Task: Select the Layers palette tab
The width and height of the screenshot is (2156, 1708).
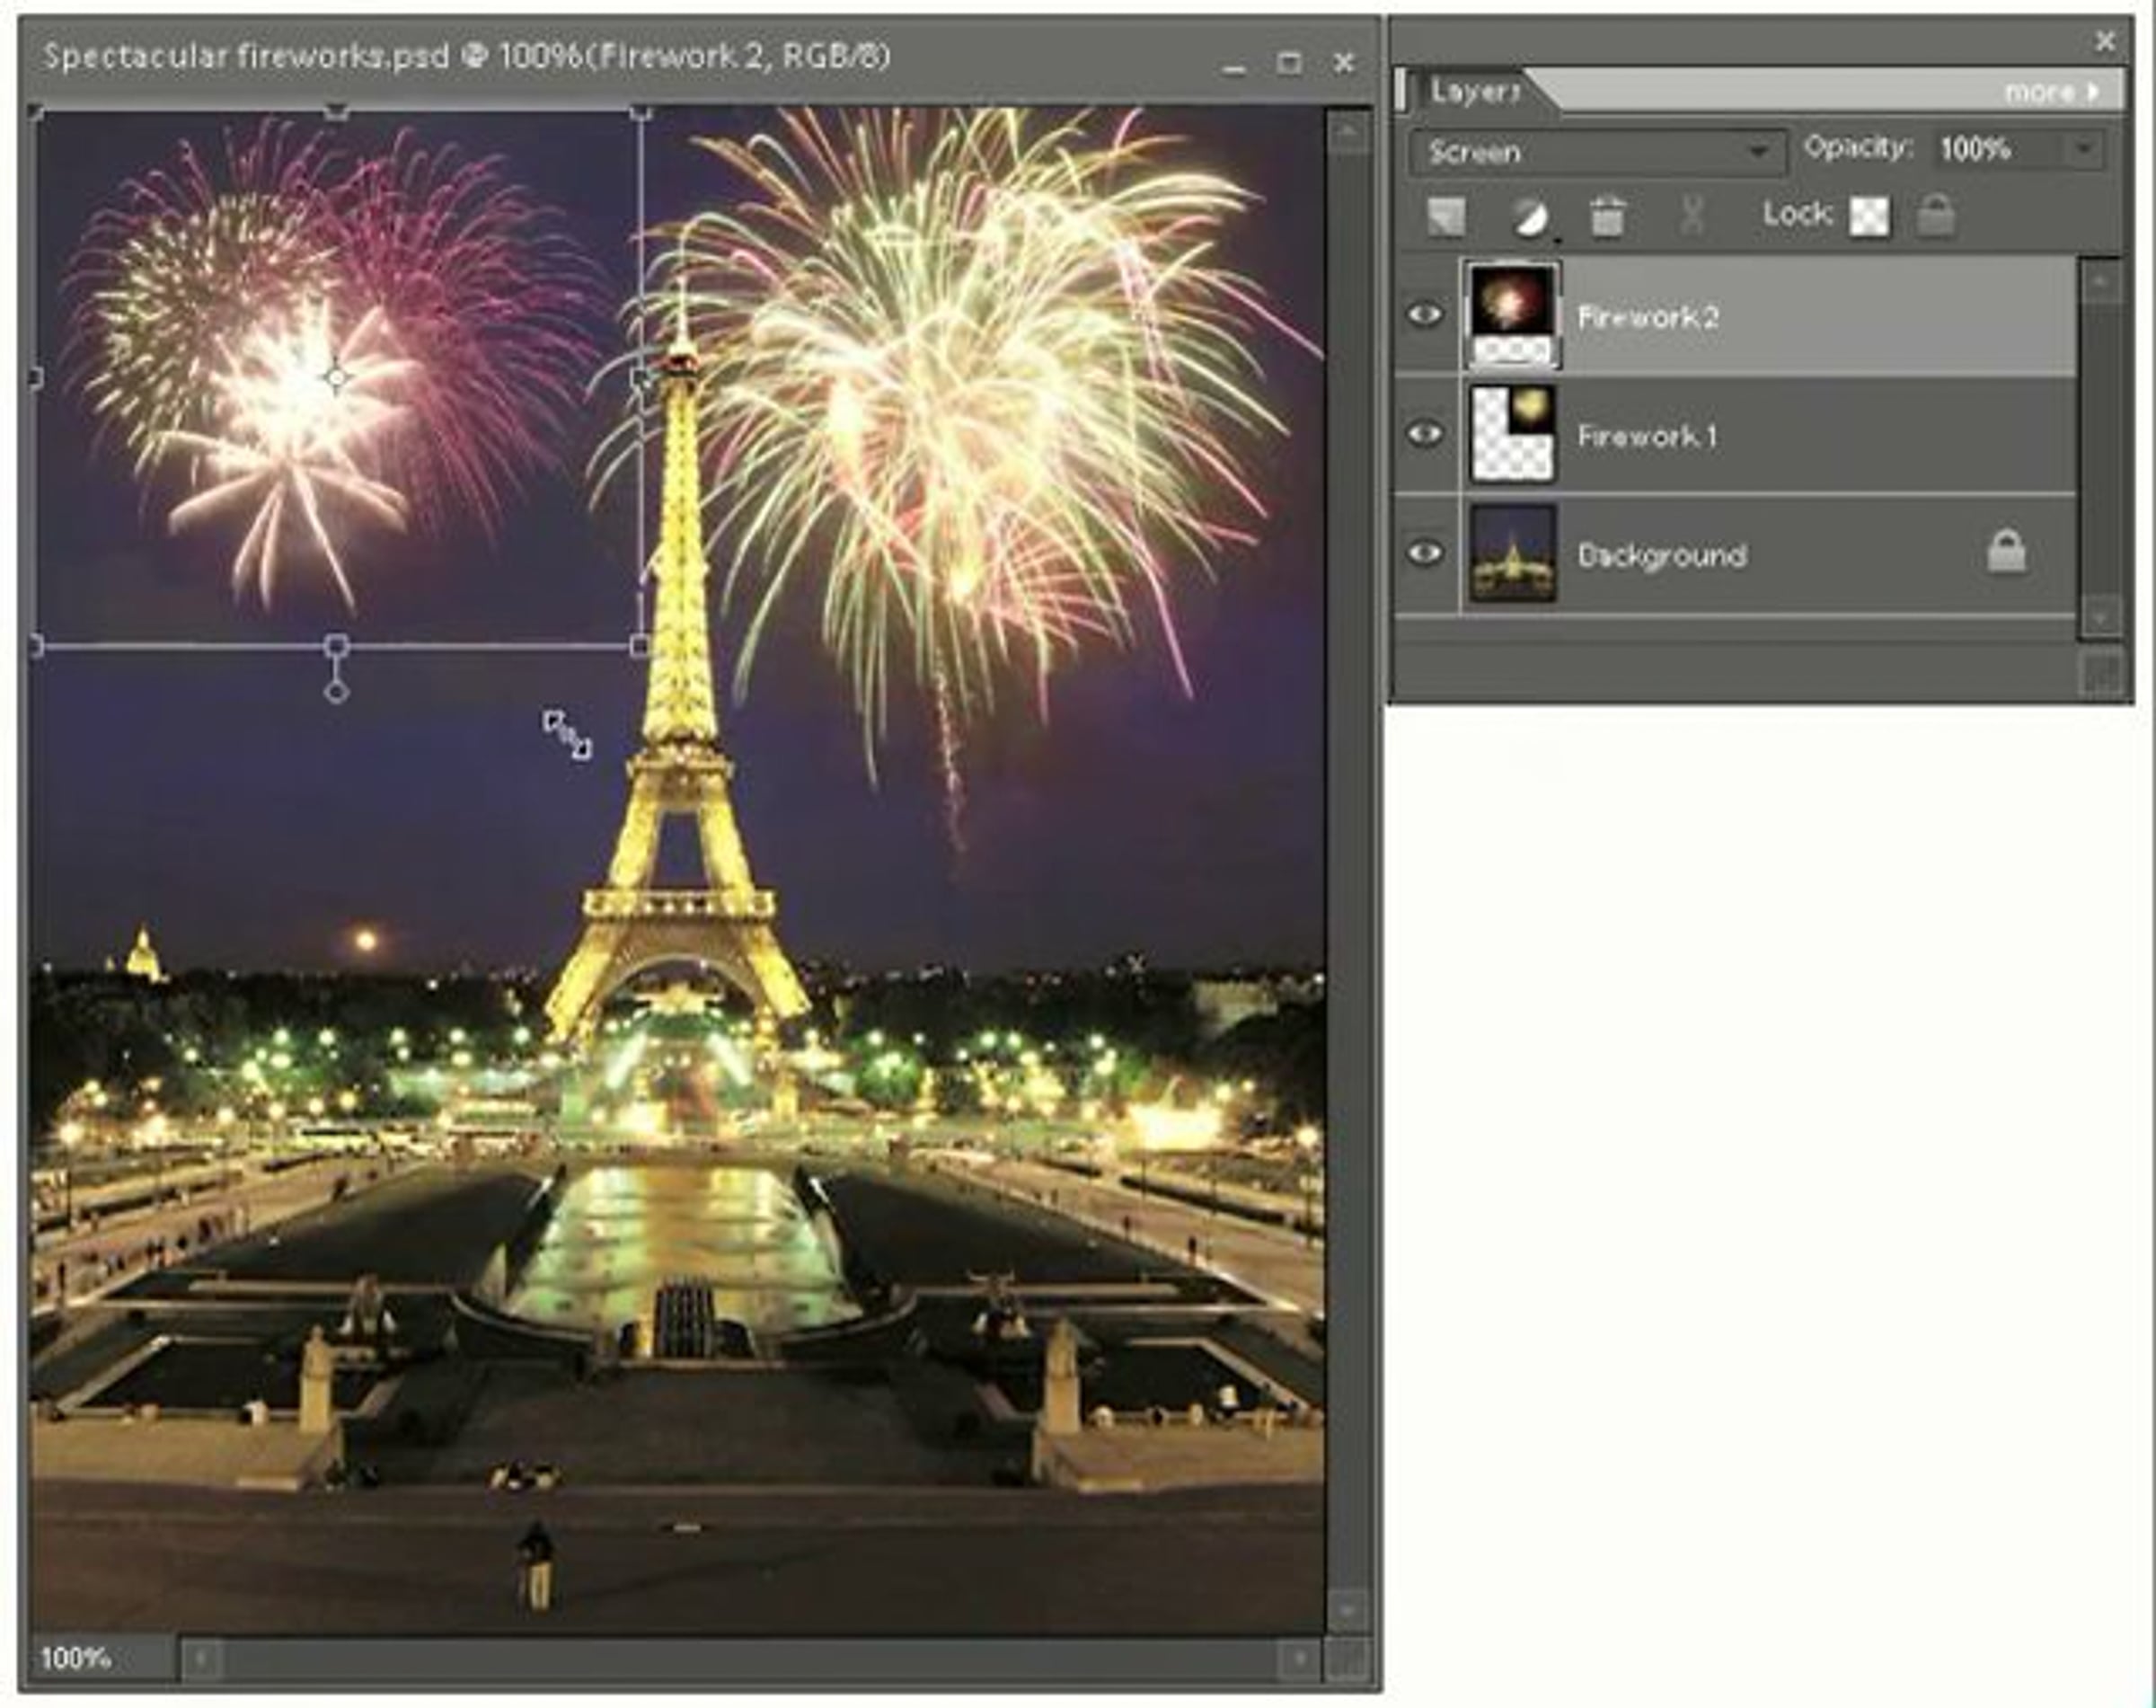Action: [1474, 92]
